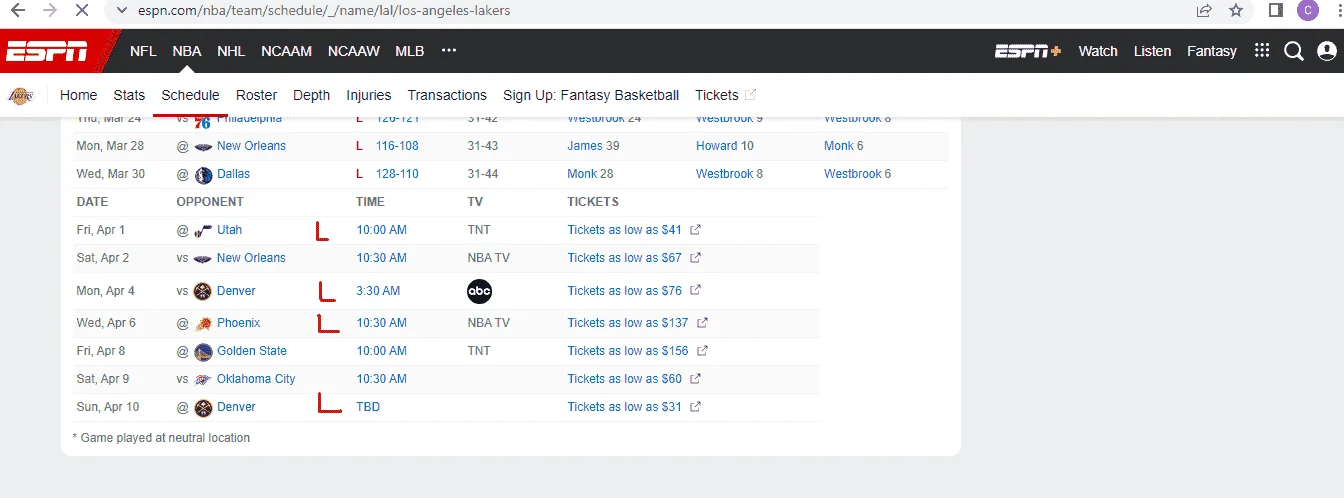Image resolution: width=1344 pixels, height=498 pixels.
Task: Click the ESPN+ logo
Action: [1028, 51]
